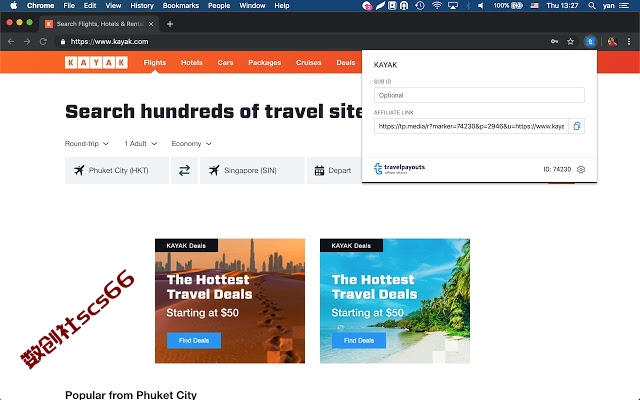Click the password key icon in address bar
Screen dimensions: 640x400
tap(554, 41)
